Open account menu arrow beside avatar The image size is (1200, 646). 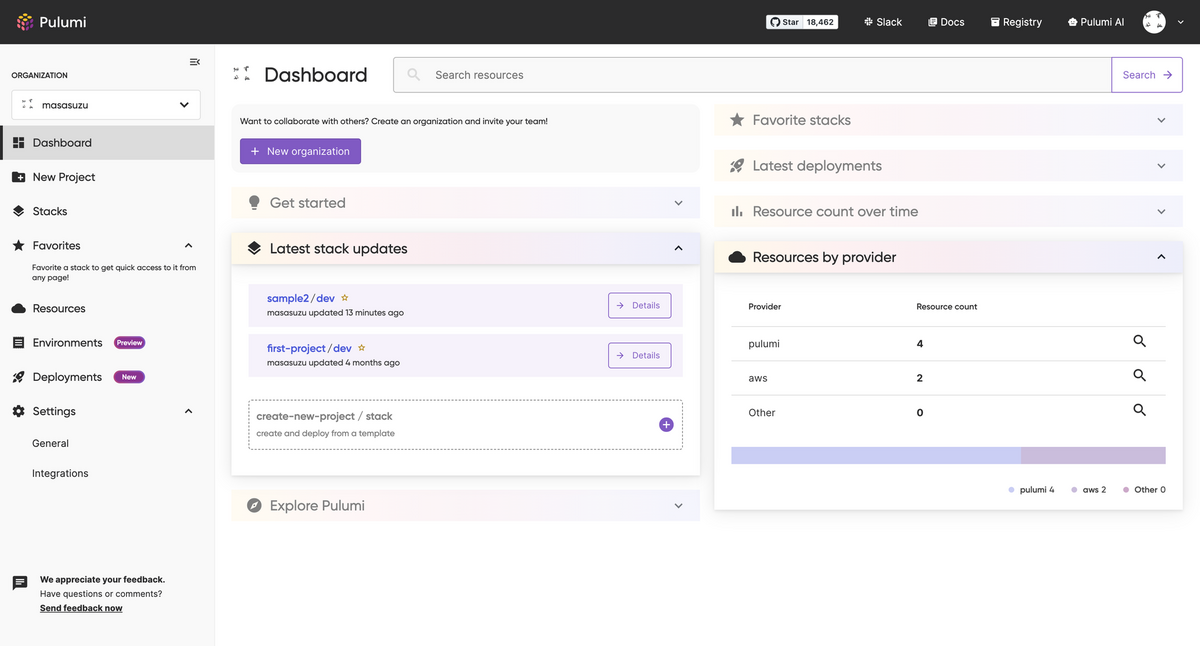(x=1181, y=22)
